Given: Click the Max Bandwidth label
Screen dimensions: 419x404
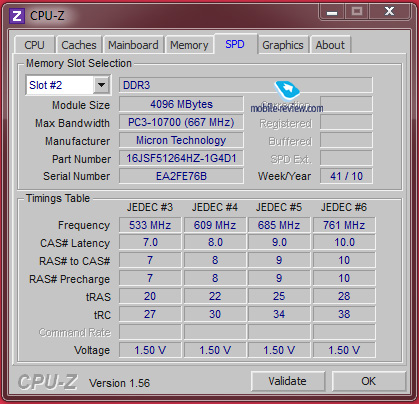Looking at the screenshot, I should (72, 123).
